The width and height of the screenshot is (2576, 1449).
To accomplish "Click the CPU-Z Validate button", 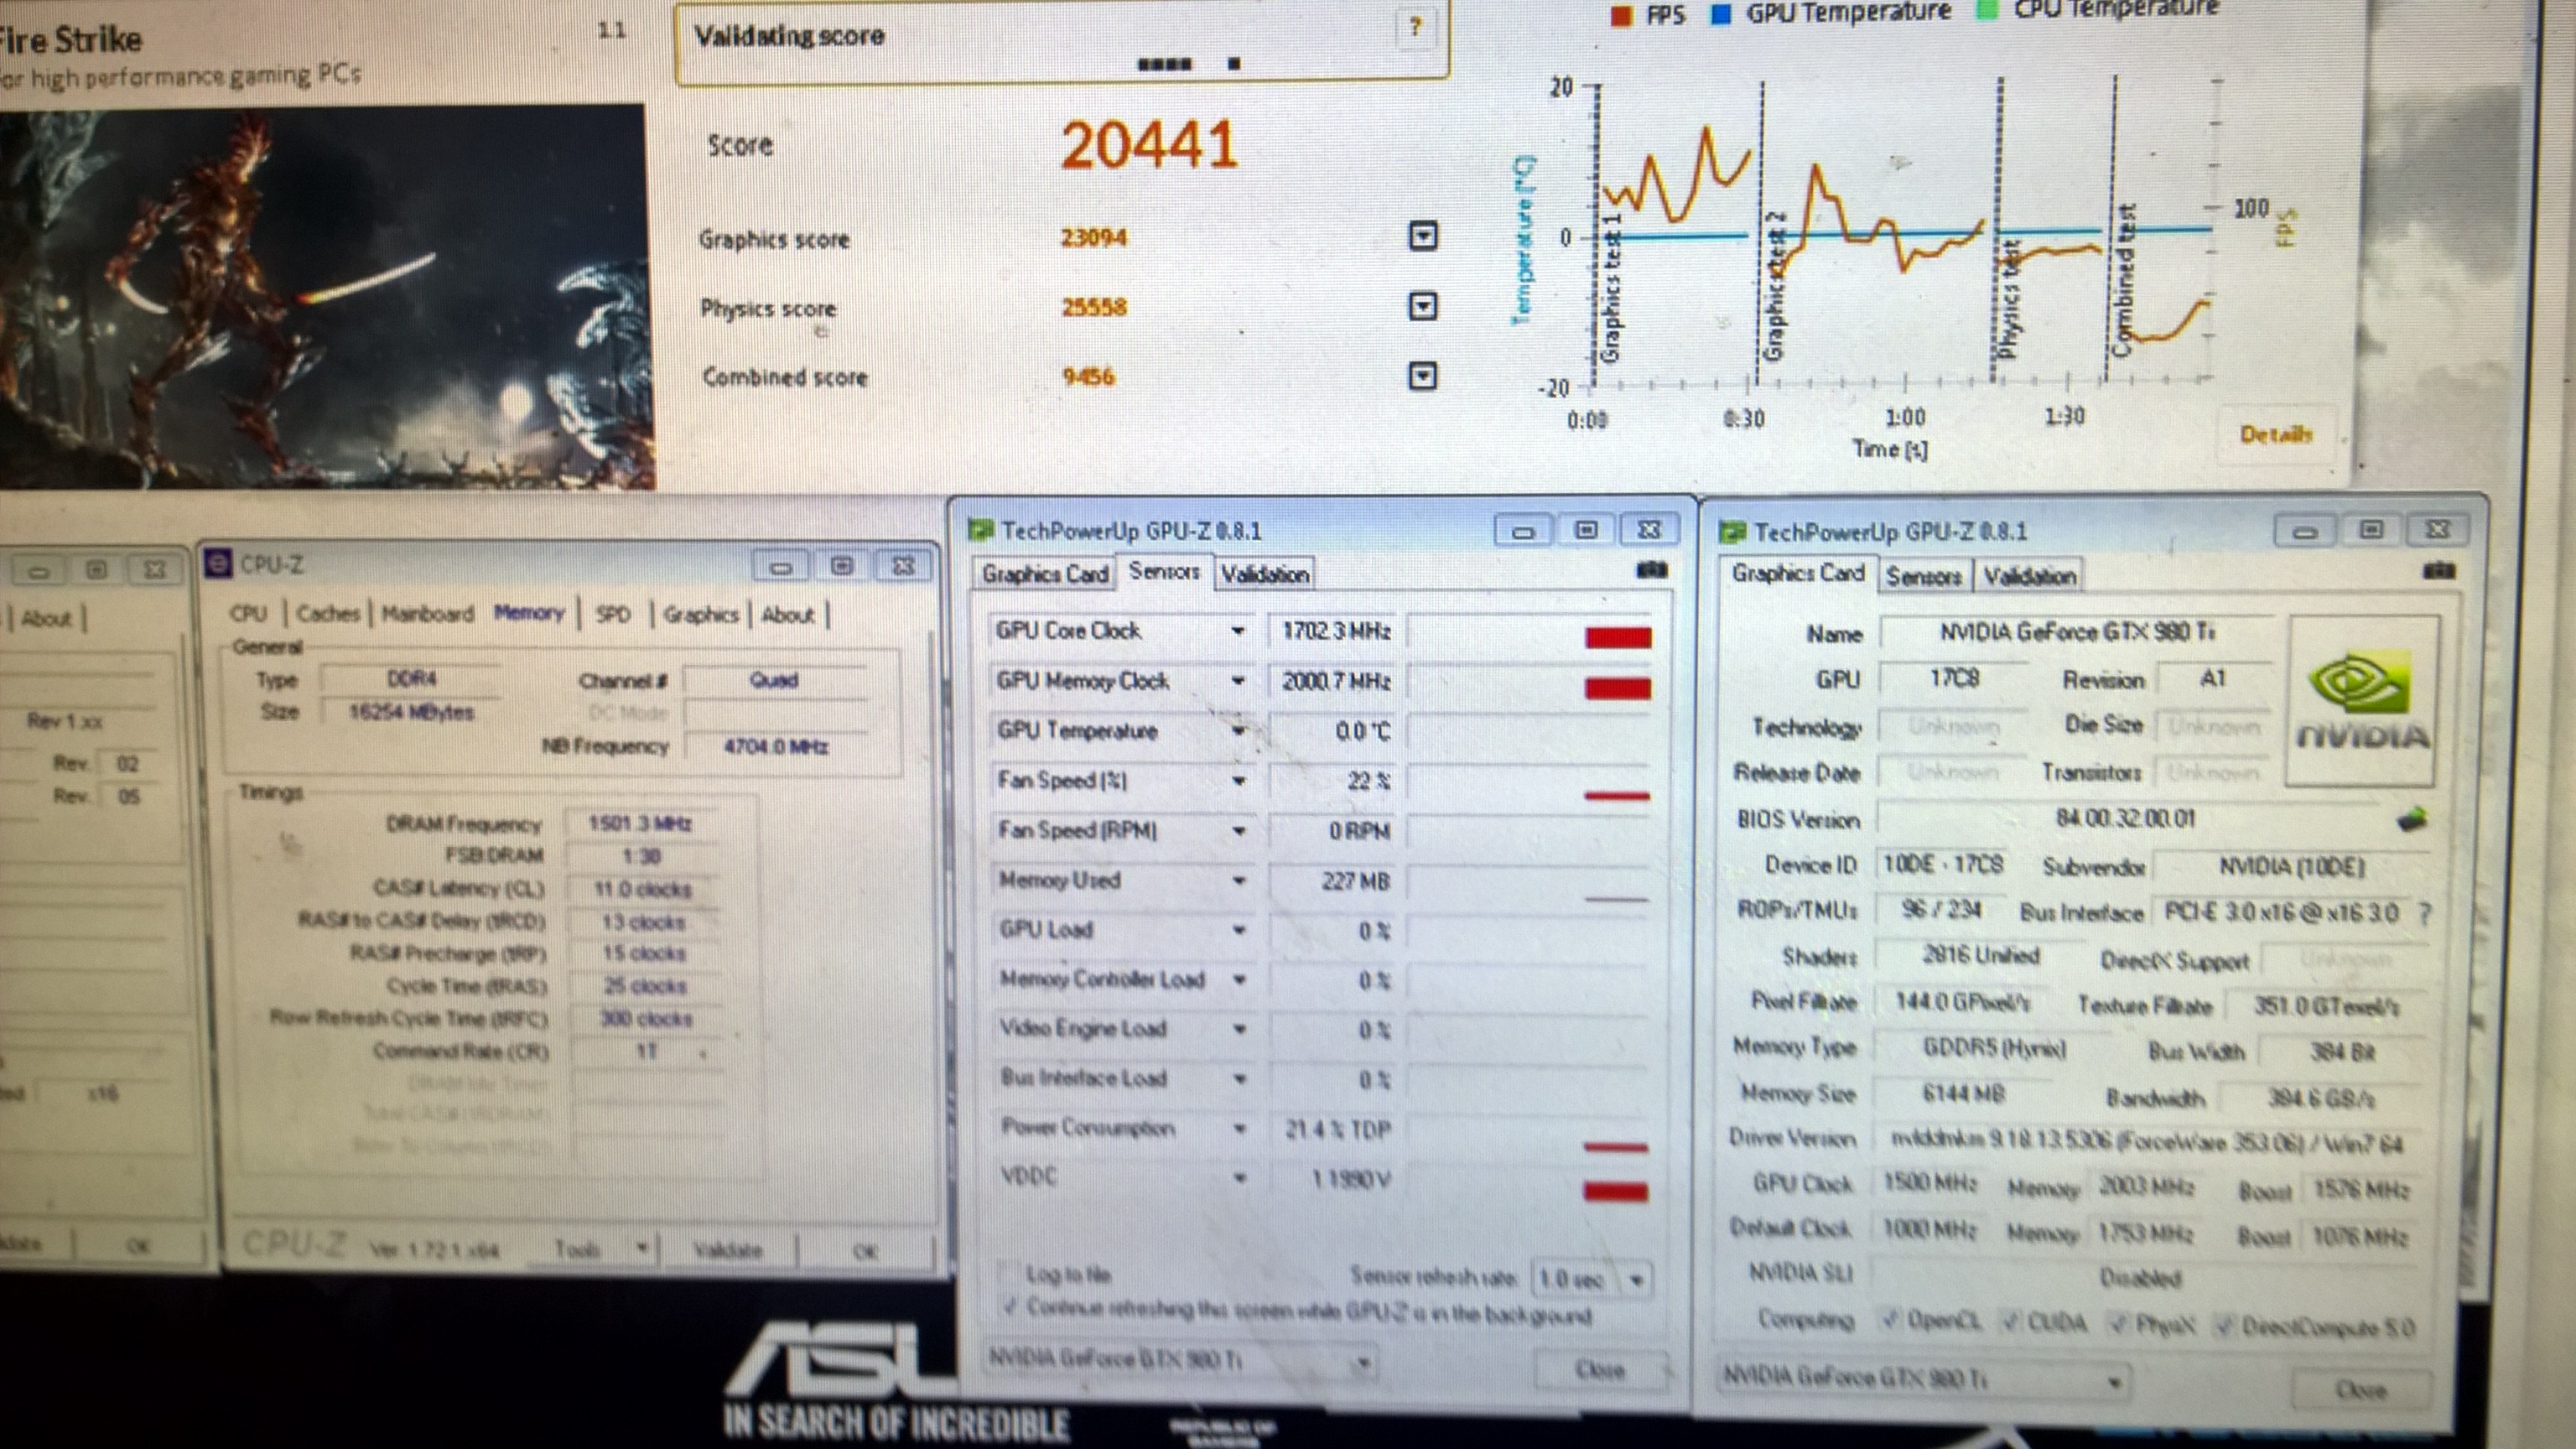I will [728, 1249].
